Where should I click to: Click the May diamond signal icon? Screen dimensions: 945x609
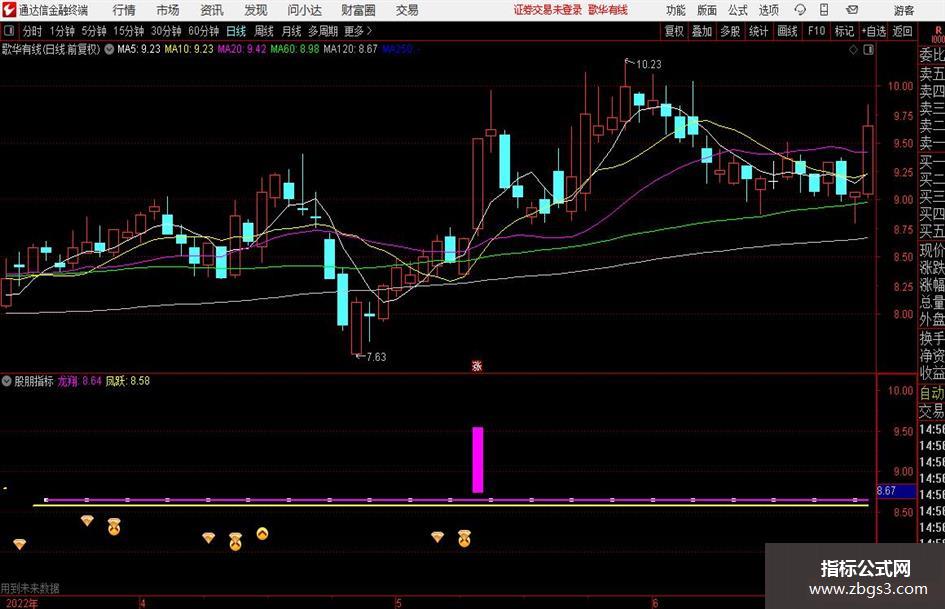pyautogui.click(x=438, y=536)
